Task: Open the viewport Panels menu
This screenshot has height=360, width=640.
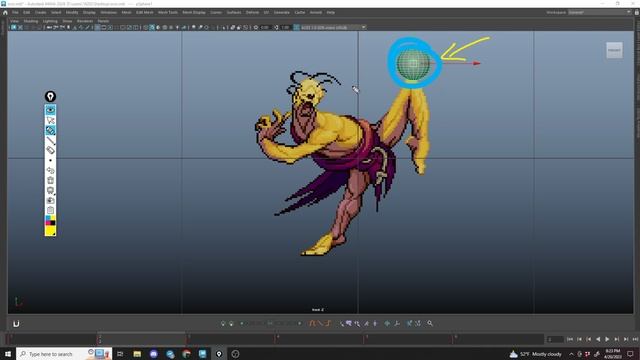Action: [103, 21]
